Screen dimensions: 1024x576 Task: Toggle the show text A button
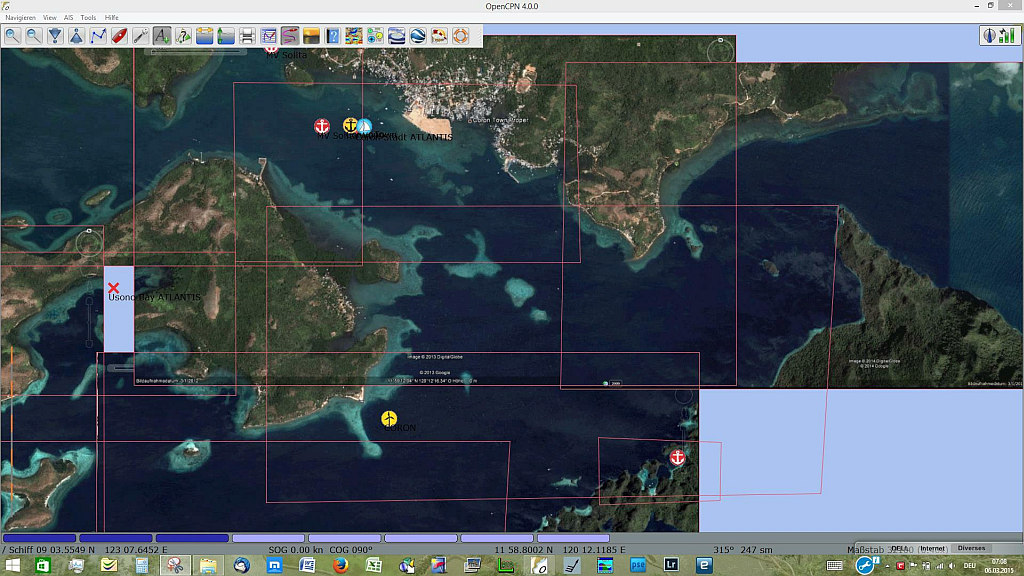point(162,36)
